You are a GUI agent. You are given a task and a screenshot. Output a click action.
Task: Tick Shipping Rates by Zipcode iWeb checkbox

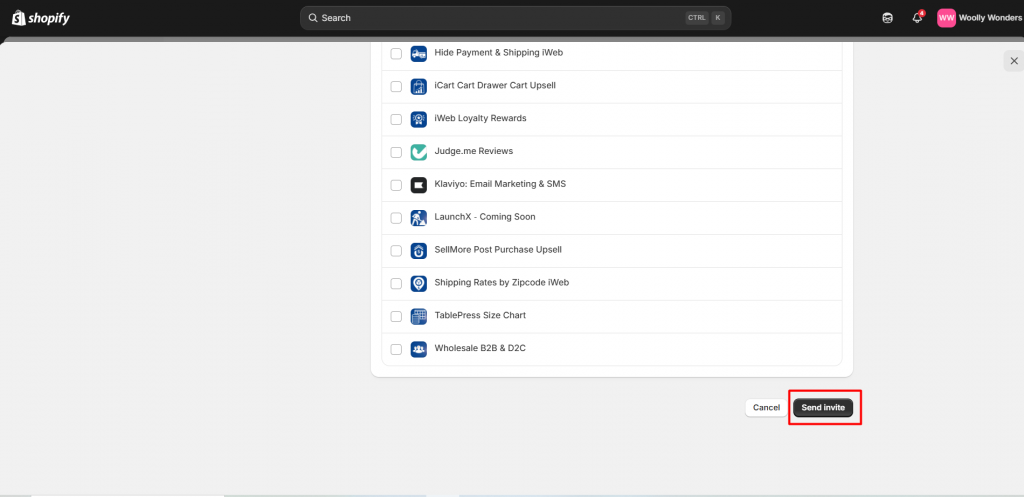click(396, 283)
